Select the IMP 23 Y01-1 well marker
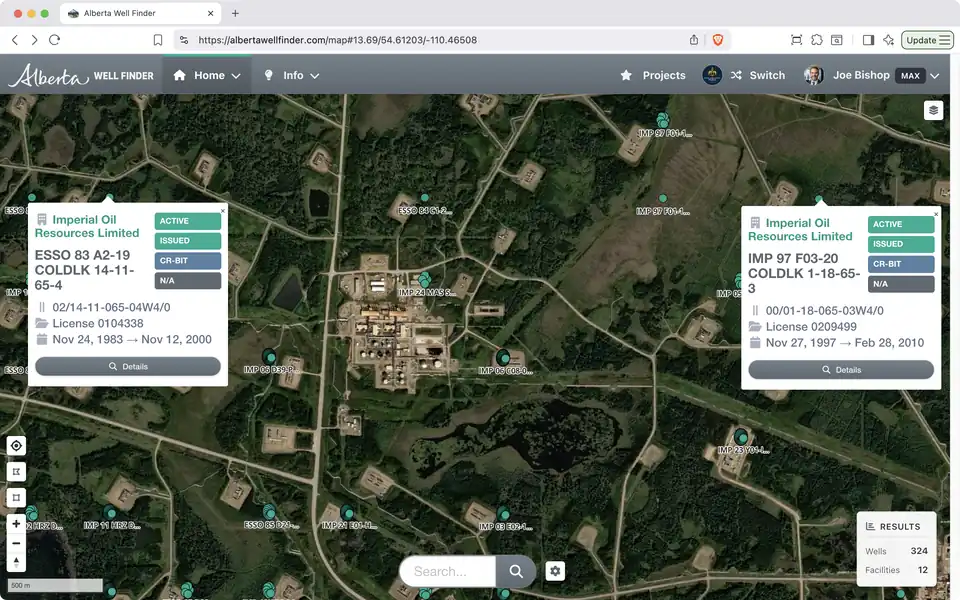 coord(741,437)
